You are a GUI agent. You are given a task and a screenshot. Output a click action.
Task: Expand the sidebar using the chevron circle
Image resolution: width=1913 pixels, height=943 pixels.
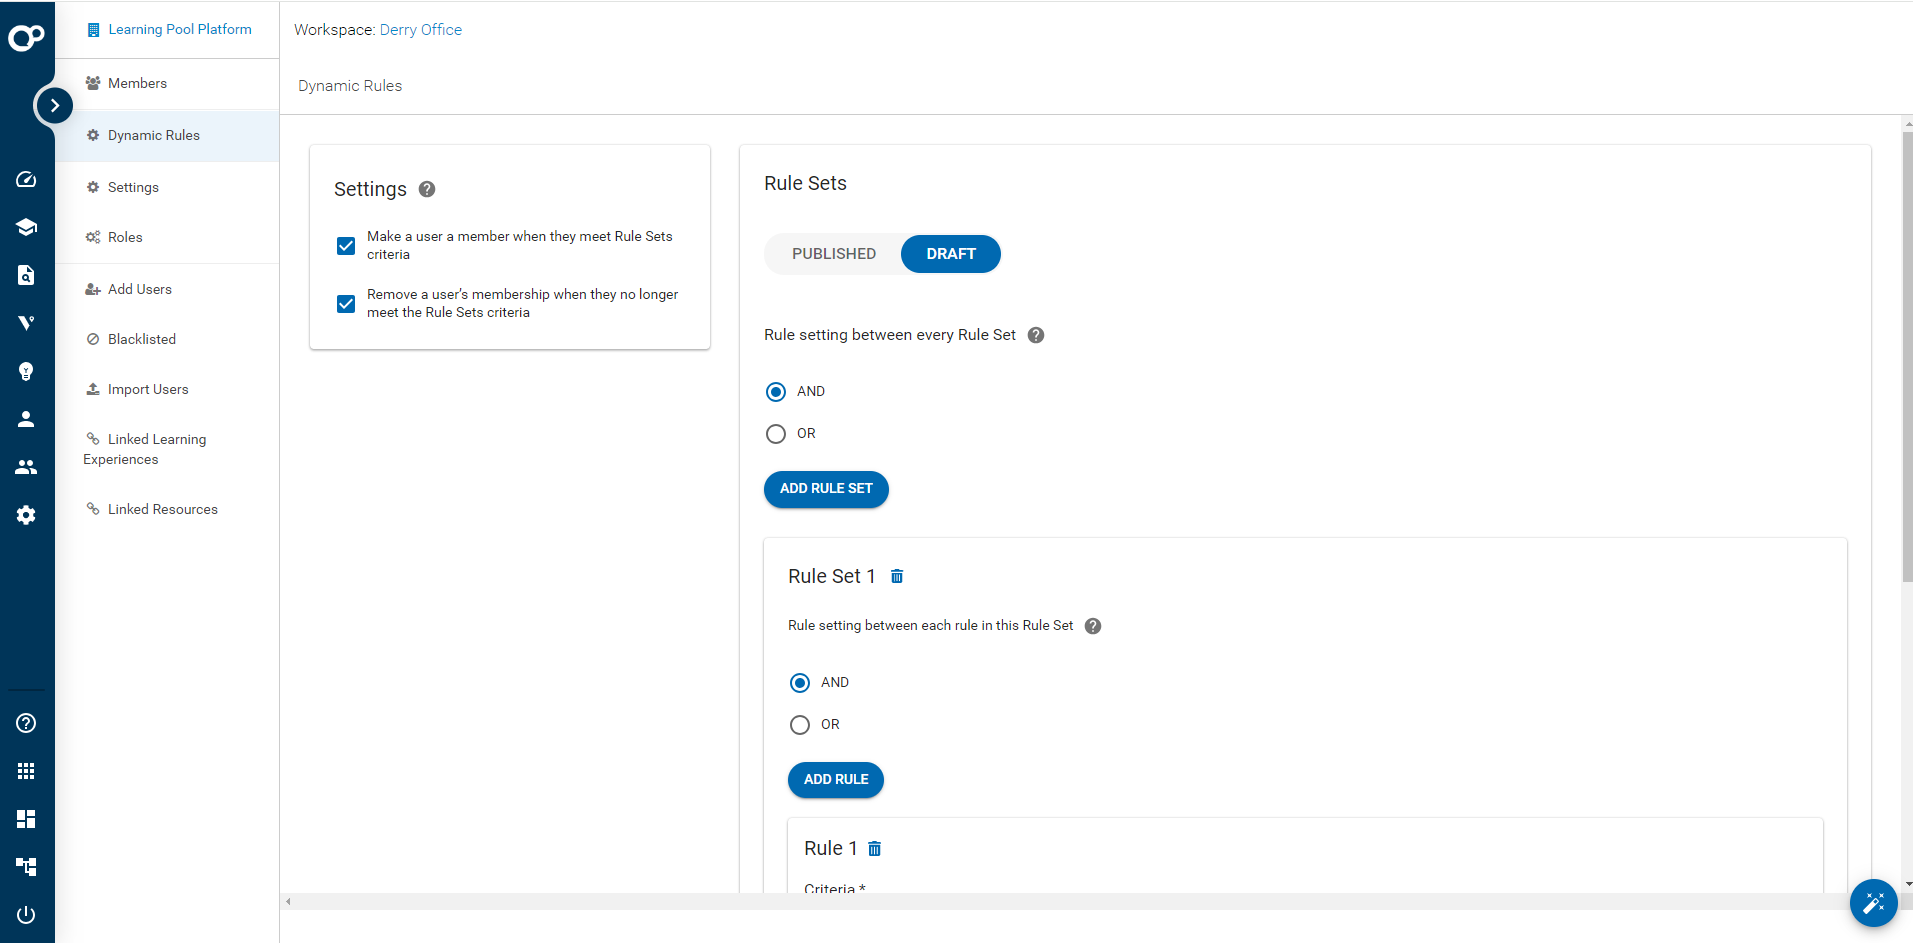point(54,104)
